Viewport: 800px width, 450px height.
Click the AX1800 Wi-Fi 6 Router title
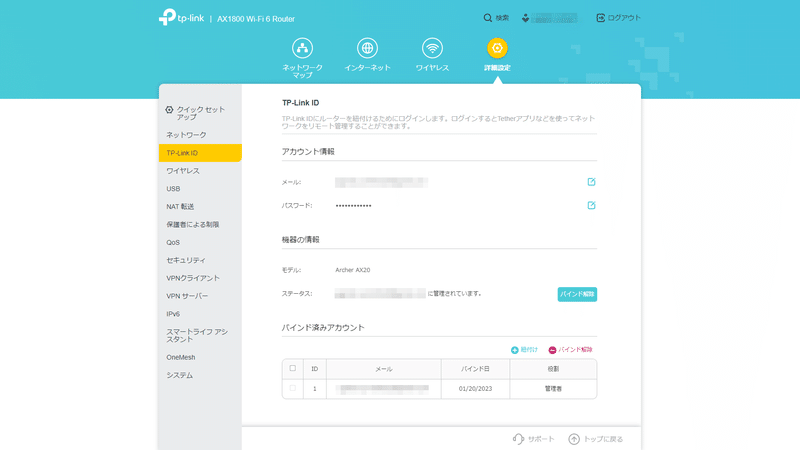(x=256, y=19)
